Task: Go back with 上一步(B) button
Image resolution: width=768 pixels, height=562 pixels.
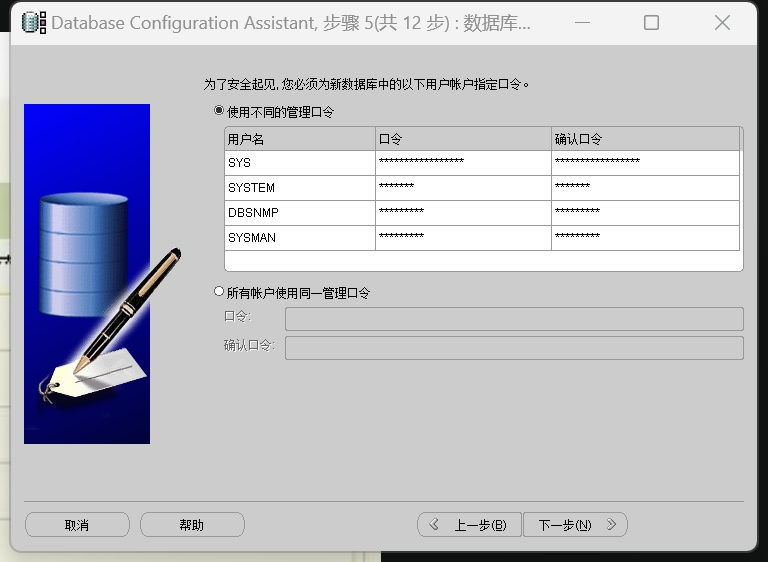Action: (x=469, y=525)
